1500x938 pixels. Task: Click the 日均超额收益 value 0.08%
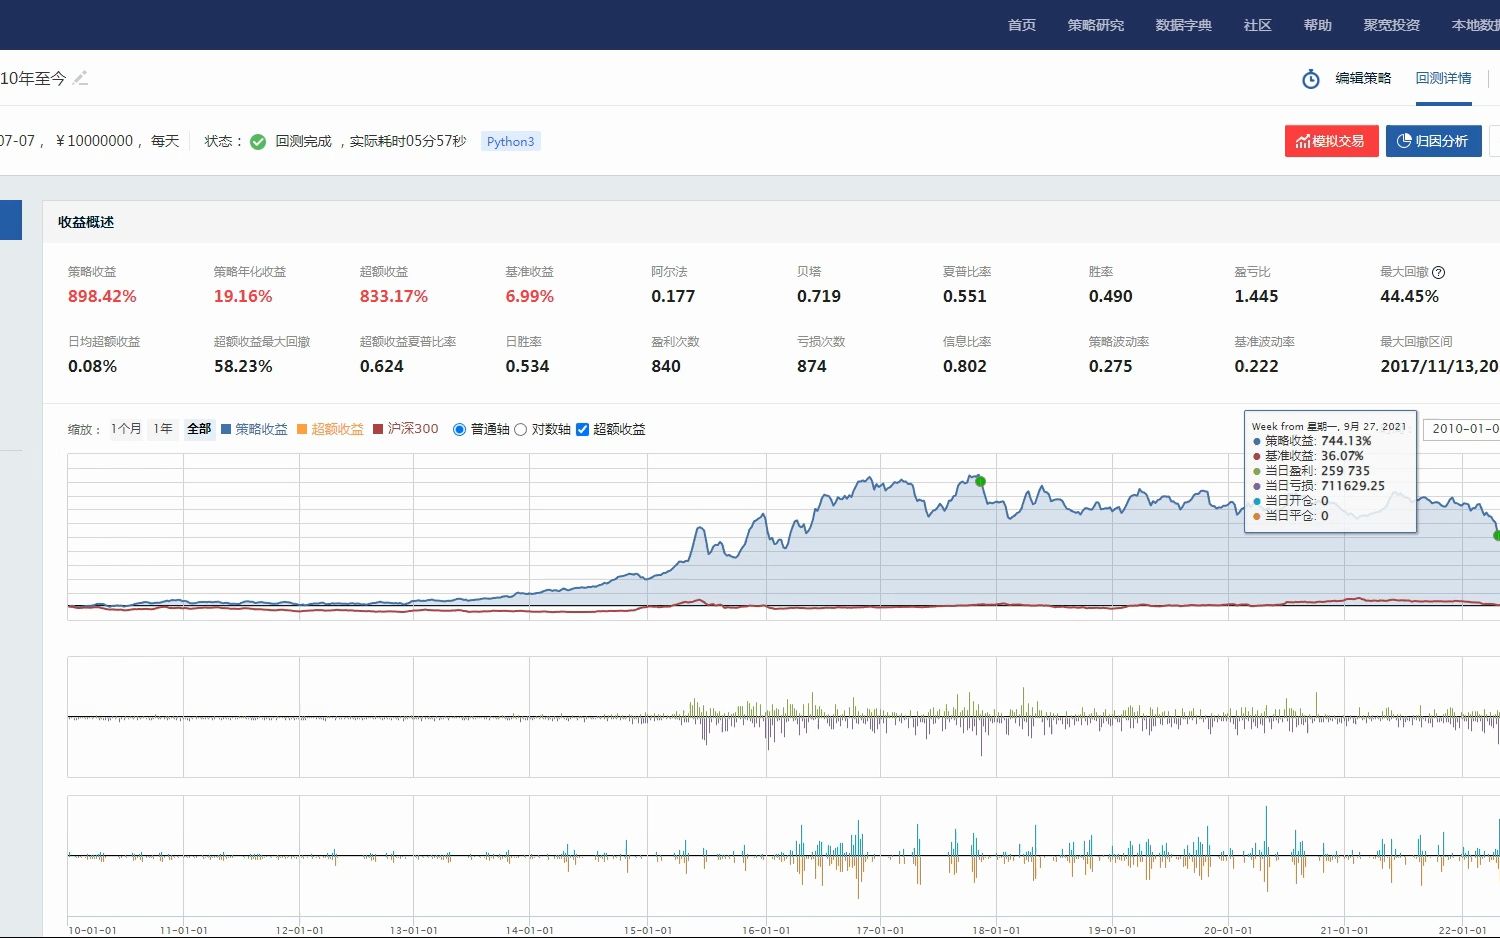click(93, 366)
